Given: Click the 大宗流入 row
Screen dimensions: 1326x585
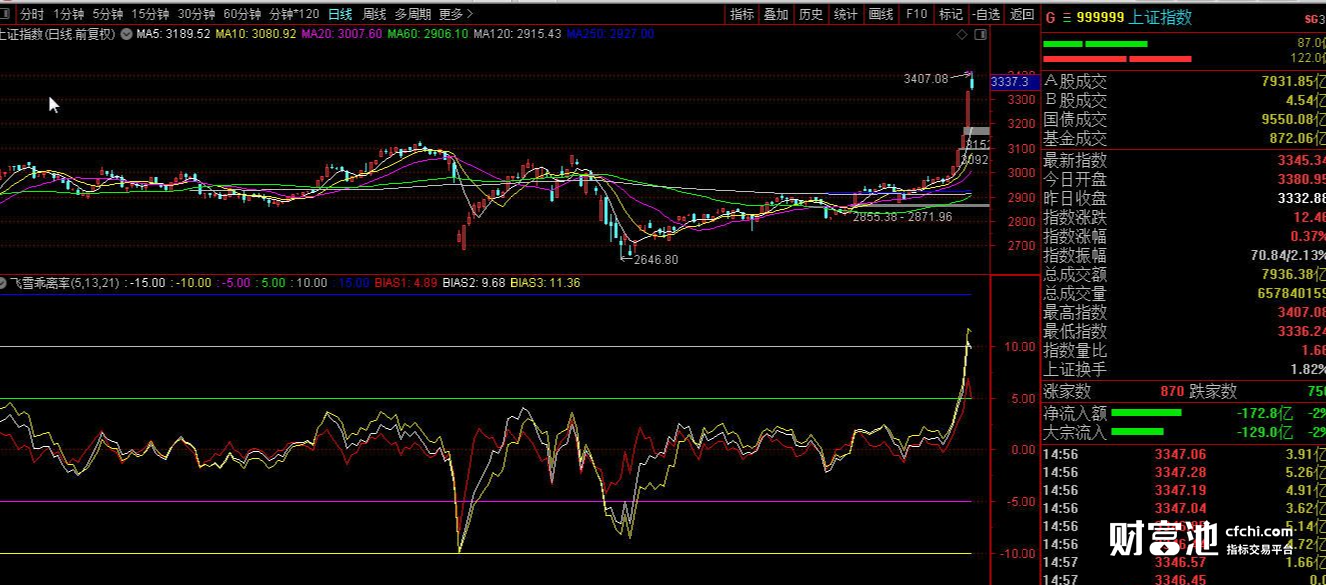Looking at the screenshot, I should (1184, 432).
